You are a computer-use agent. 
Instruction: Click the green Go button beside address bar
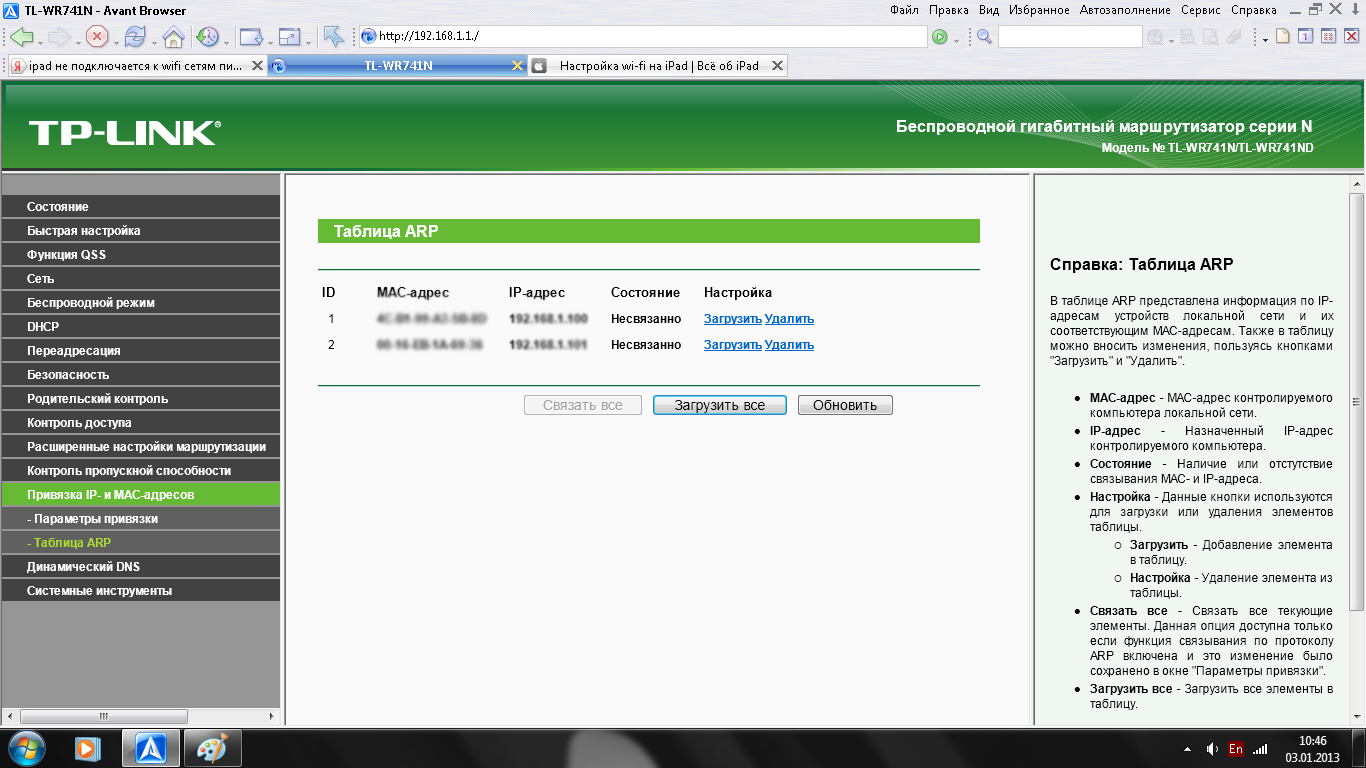[939, 37]
